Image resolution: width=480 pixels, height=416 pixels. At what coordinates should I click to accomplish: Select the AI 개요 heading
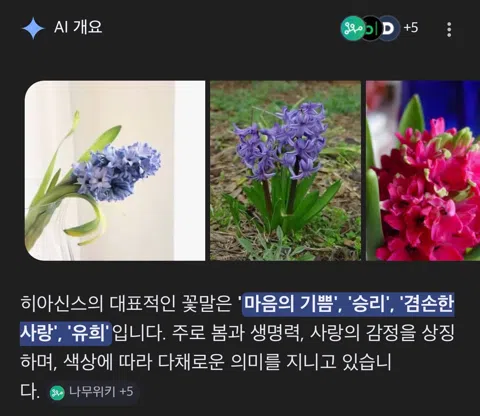click(78, 27)
